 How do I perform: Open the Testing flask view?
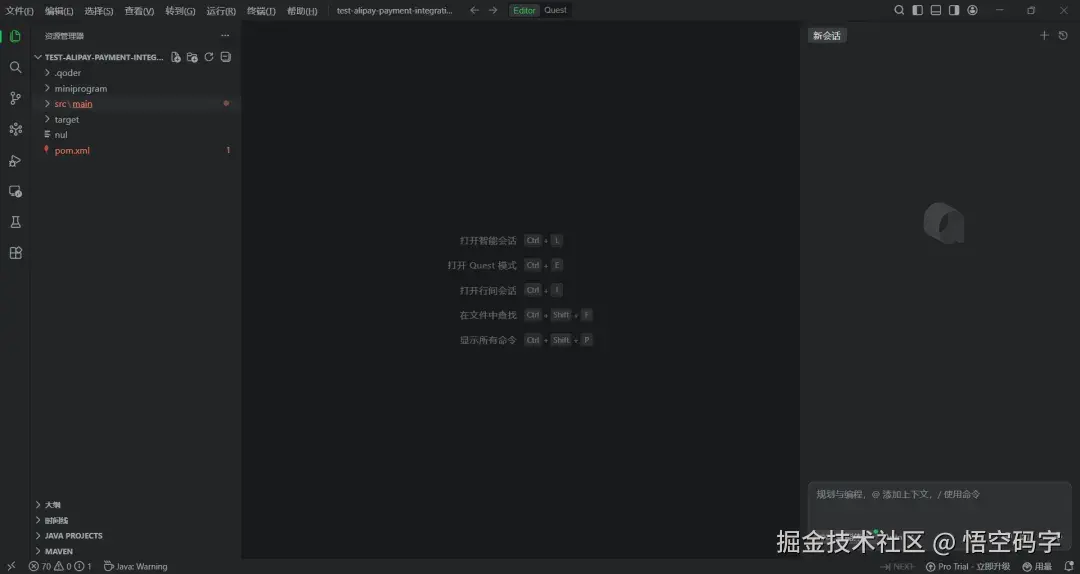pyautogui.click(x=15, y=222)
